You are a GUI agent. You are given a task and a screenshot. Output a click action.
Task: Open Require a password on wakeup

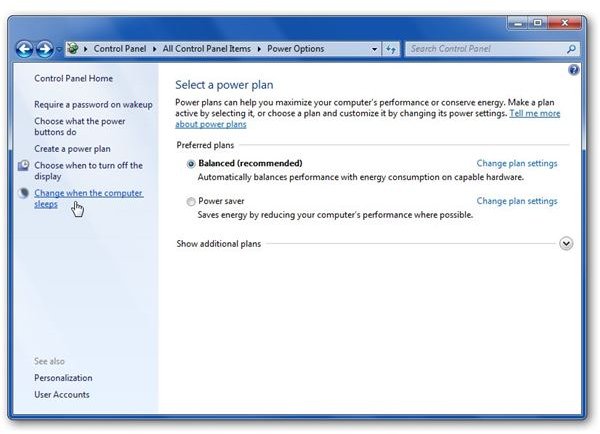93,104
